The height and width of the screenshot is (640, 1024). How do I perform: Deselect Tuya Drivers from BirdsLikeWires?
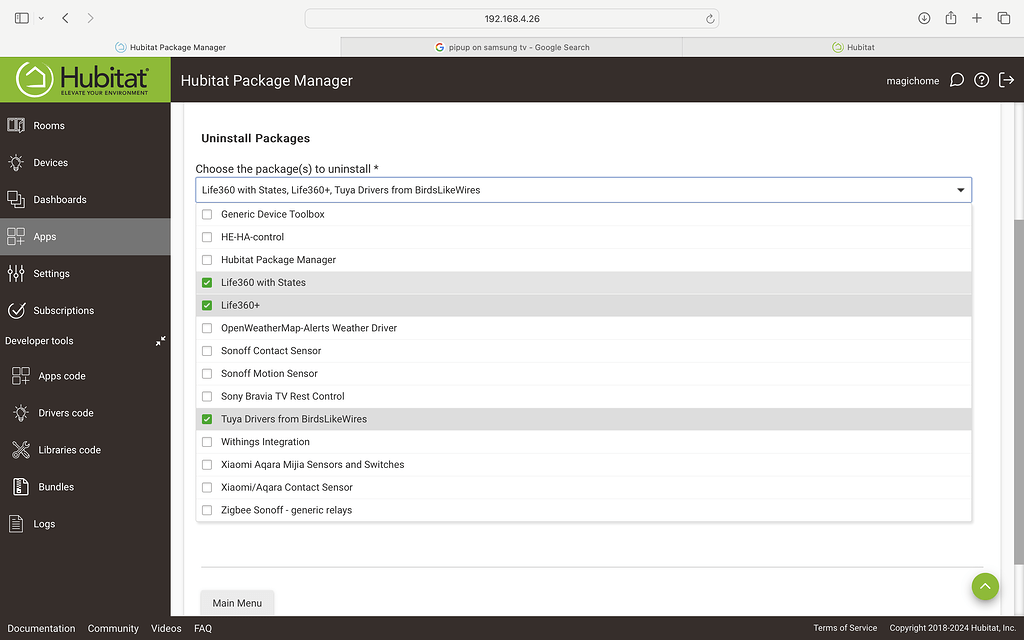206,419
